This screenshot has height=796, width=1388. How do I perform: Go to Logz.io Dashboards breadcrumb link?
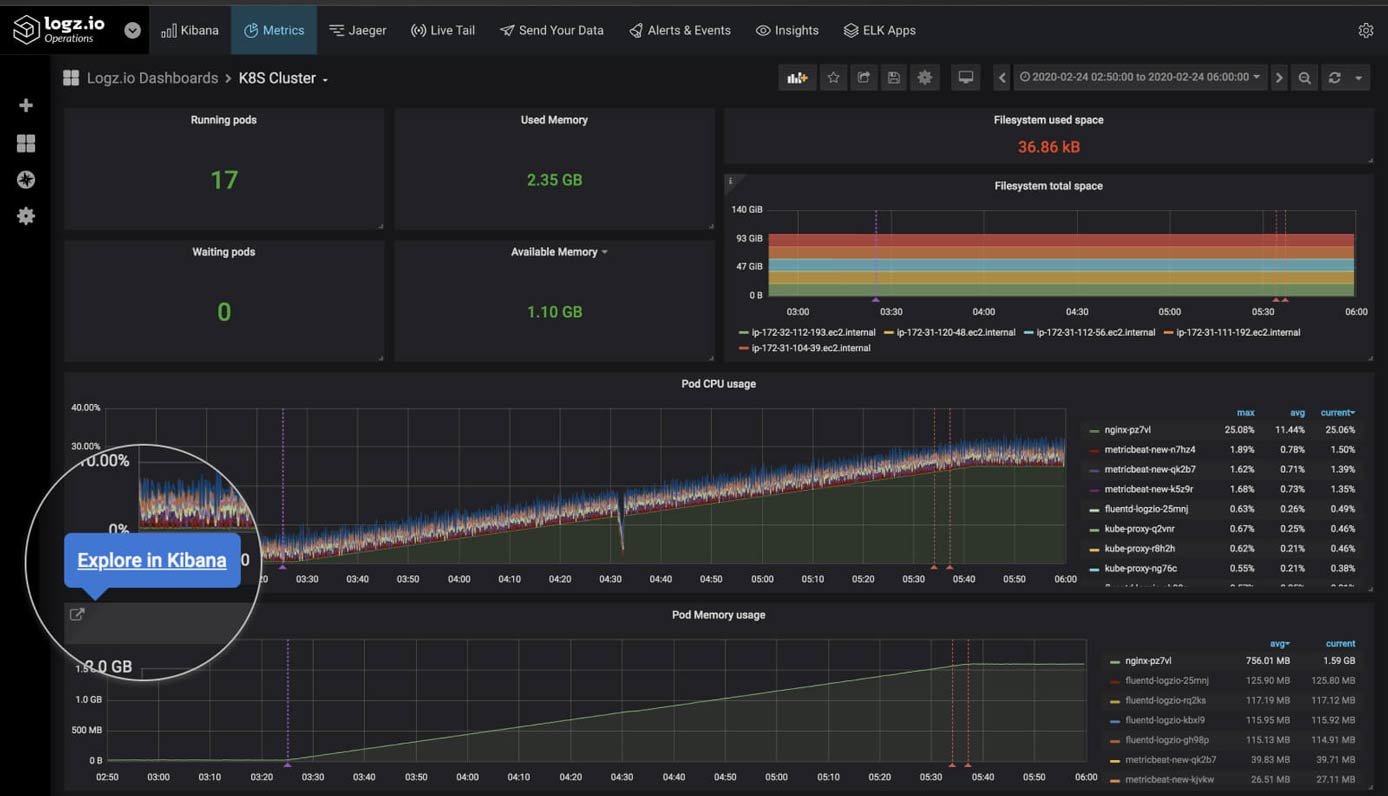click(152, 77)
